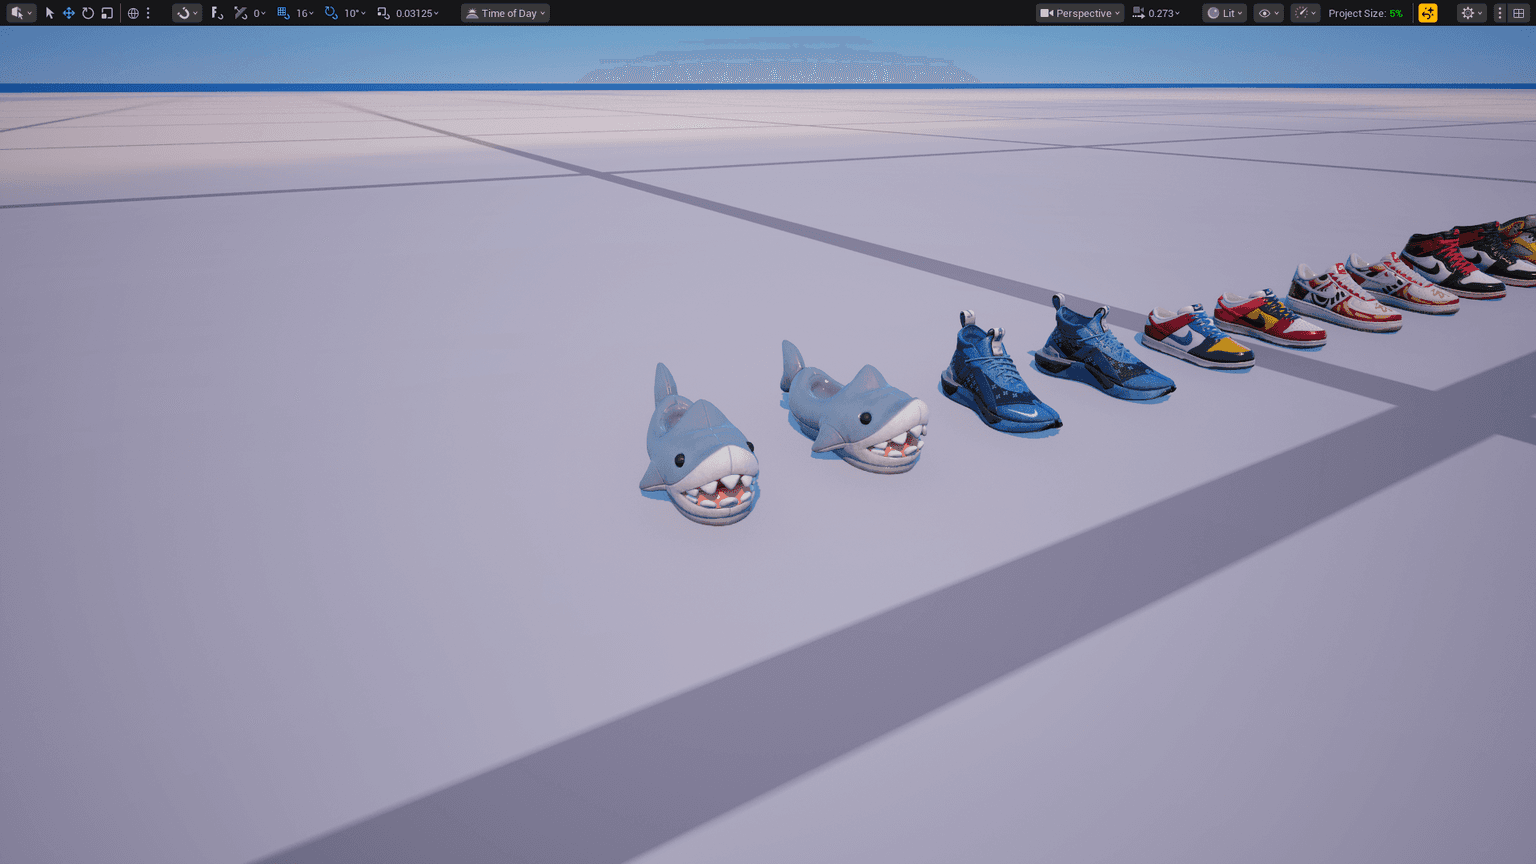
Task: Open the rotation snap 10° dropdown
Action: coord(354,13)
